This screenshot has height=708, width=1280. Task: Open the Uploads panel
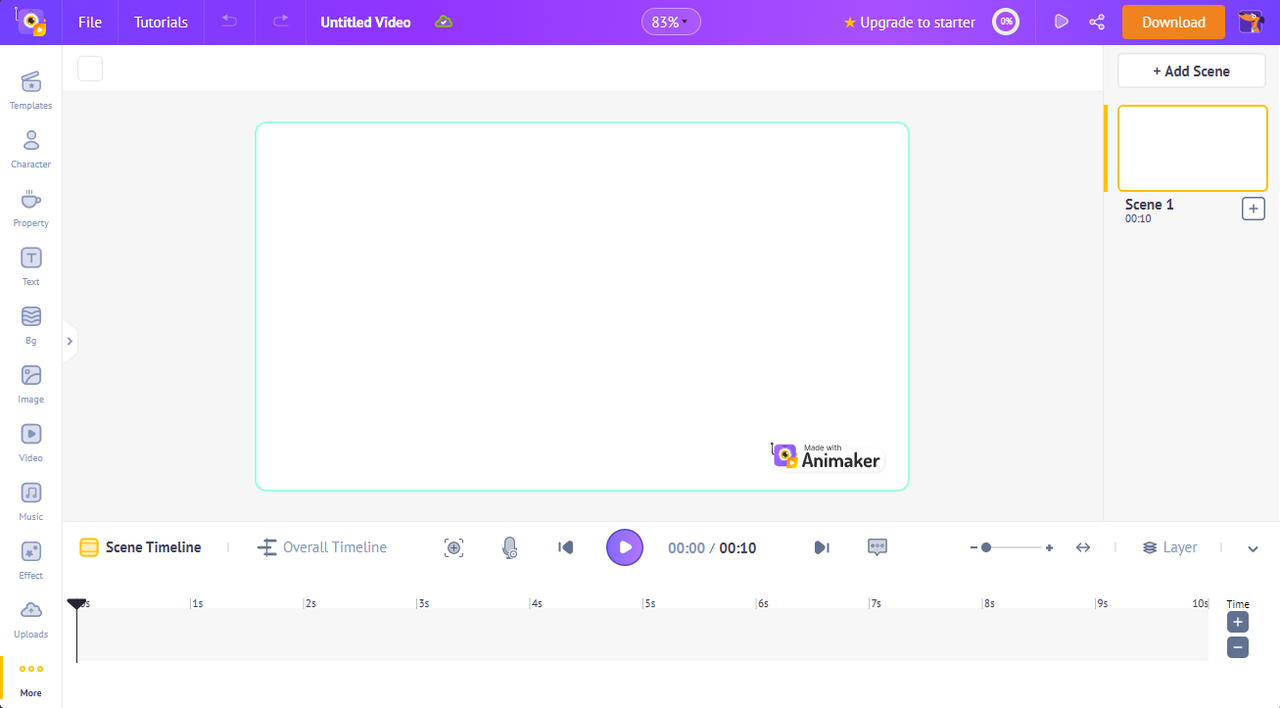click(31, 619)
